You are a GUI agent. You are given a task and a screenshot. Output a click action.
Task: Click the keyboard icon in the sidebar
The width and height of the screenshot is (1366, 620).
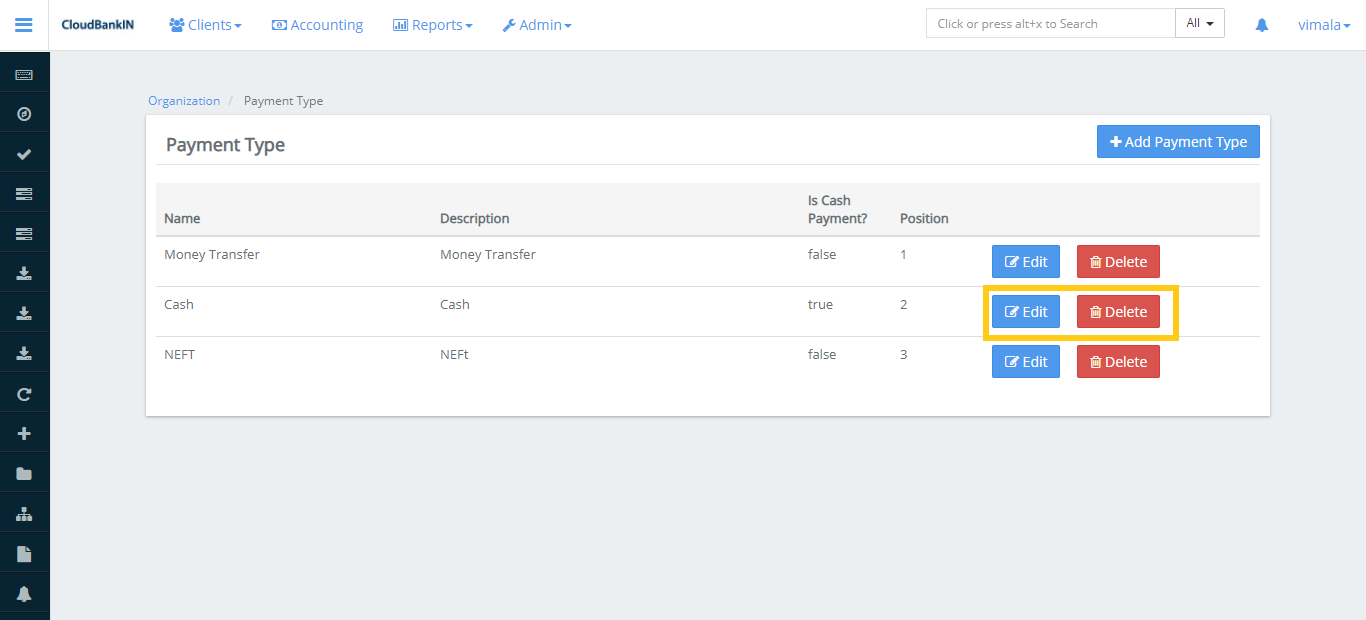click(x=24, y=75)
